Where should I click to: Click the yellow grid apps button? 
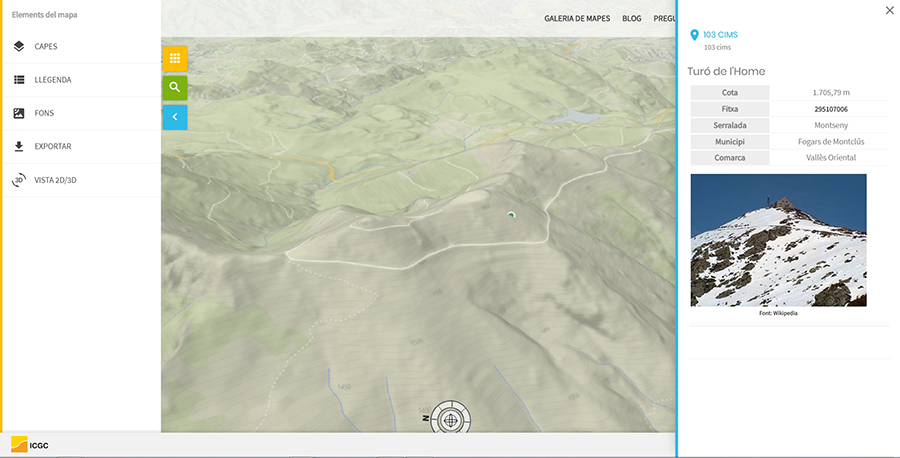click(175, 59)
